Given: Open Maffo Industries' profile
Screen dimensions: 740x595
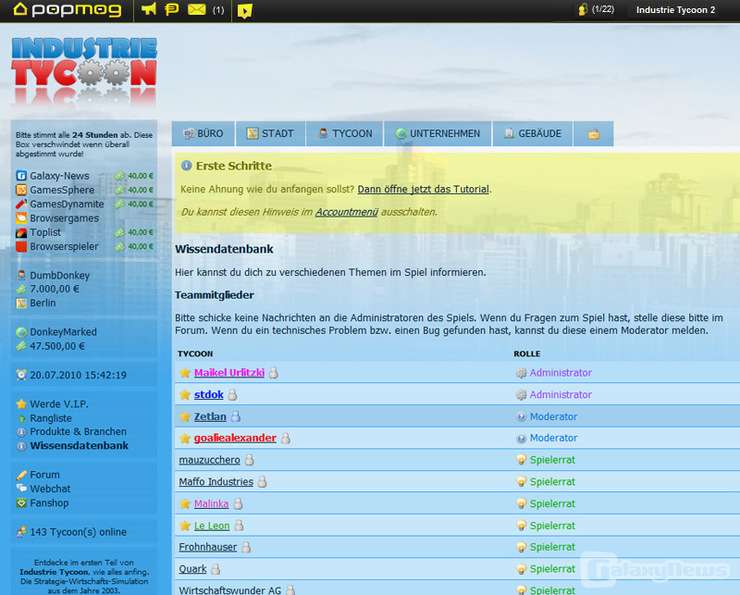Looking at the screenshot, I should click(x=216, y=482).
